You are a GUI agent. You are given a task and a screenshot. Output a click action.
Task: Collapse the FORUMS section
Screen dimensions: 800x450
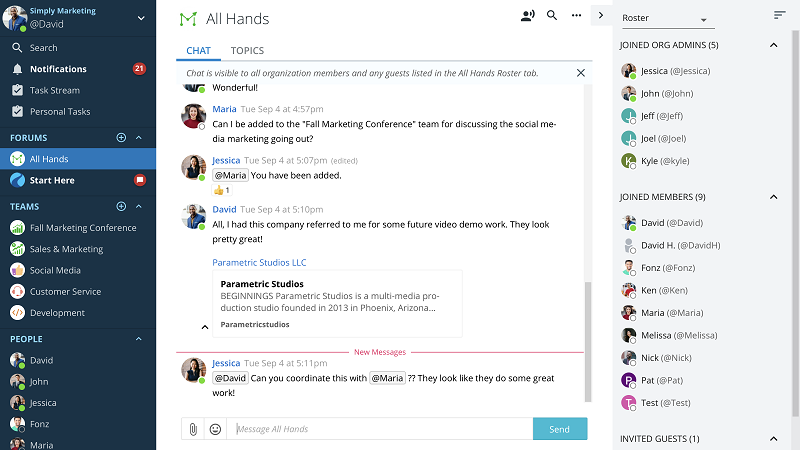pos(139,137)
